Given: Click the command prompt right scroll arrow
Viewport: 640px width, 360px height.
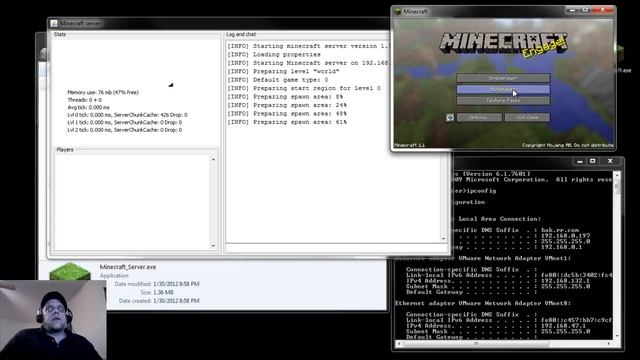Looking at the screenshot, I should [609, 344].
